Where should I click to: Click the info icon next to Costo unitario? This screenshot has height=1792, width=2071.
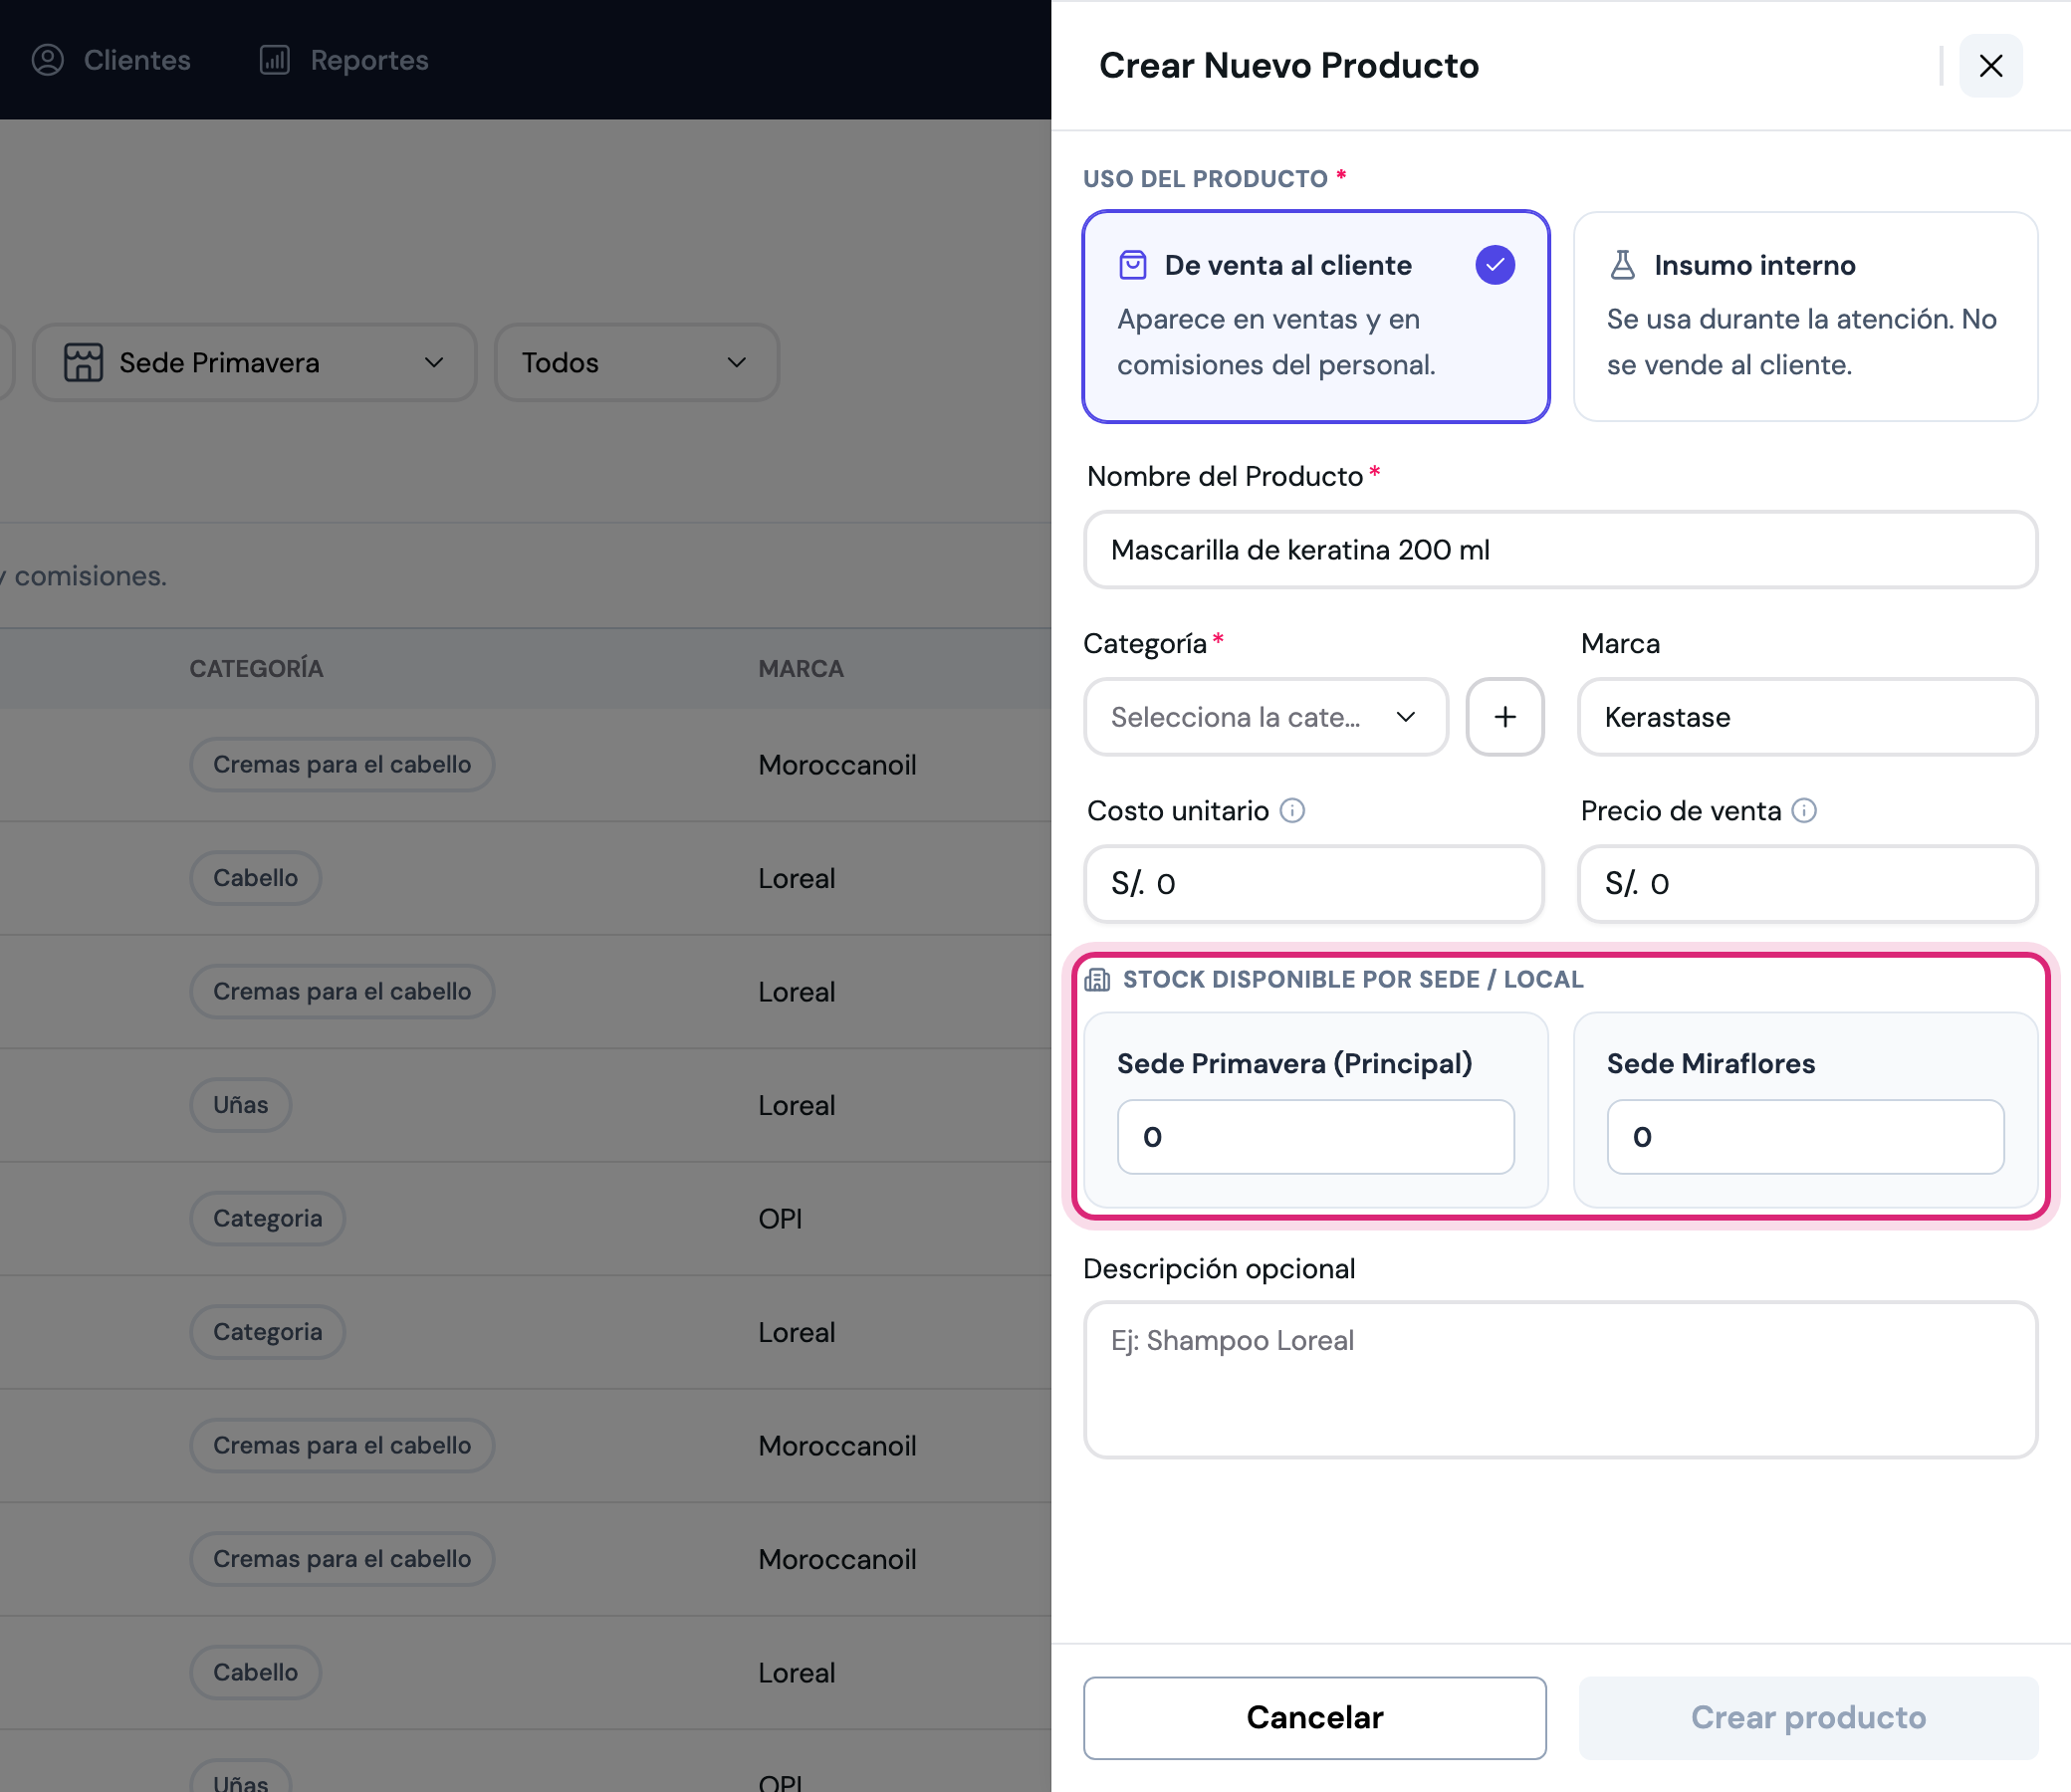point(1292,811)
